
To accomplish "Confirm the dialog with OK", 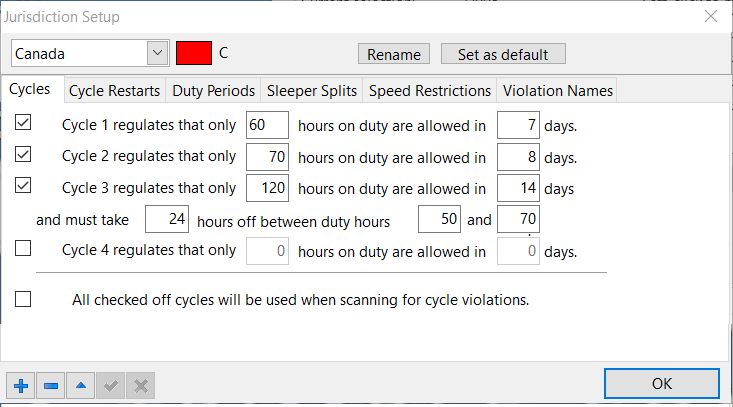I will tap(661, 384).
